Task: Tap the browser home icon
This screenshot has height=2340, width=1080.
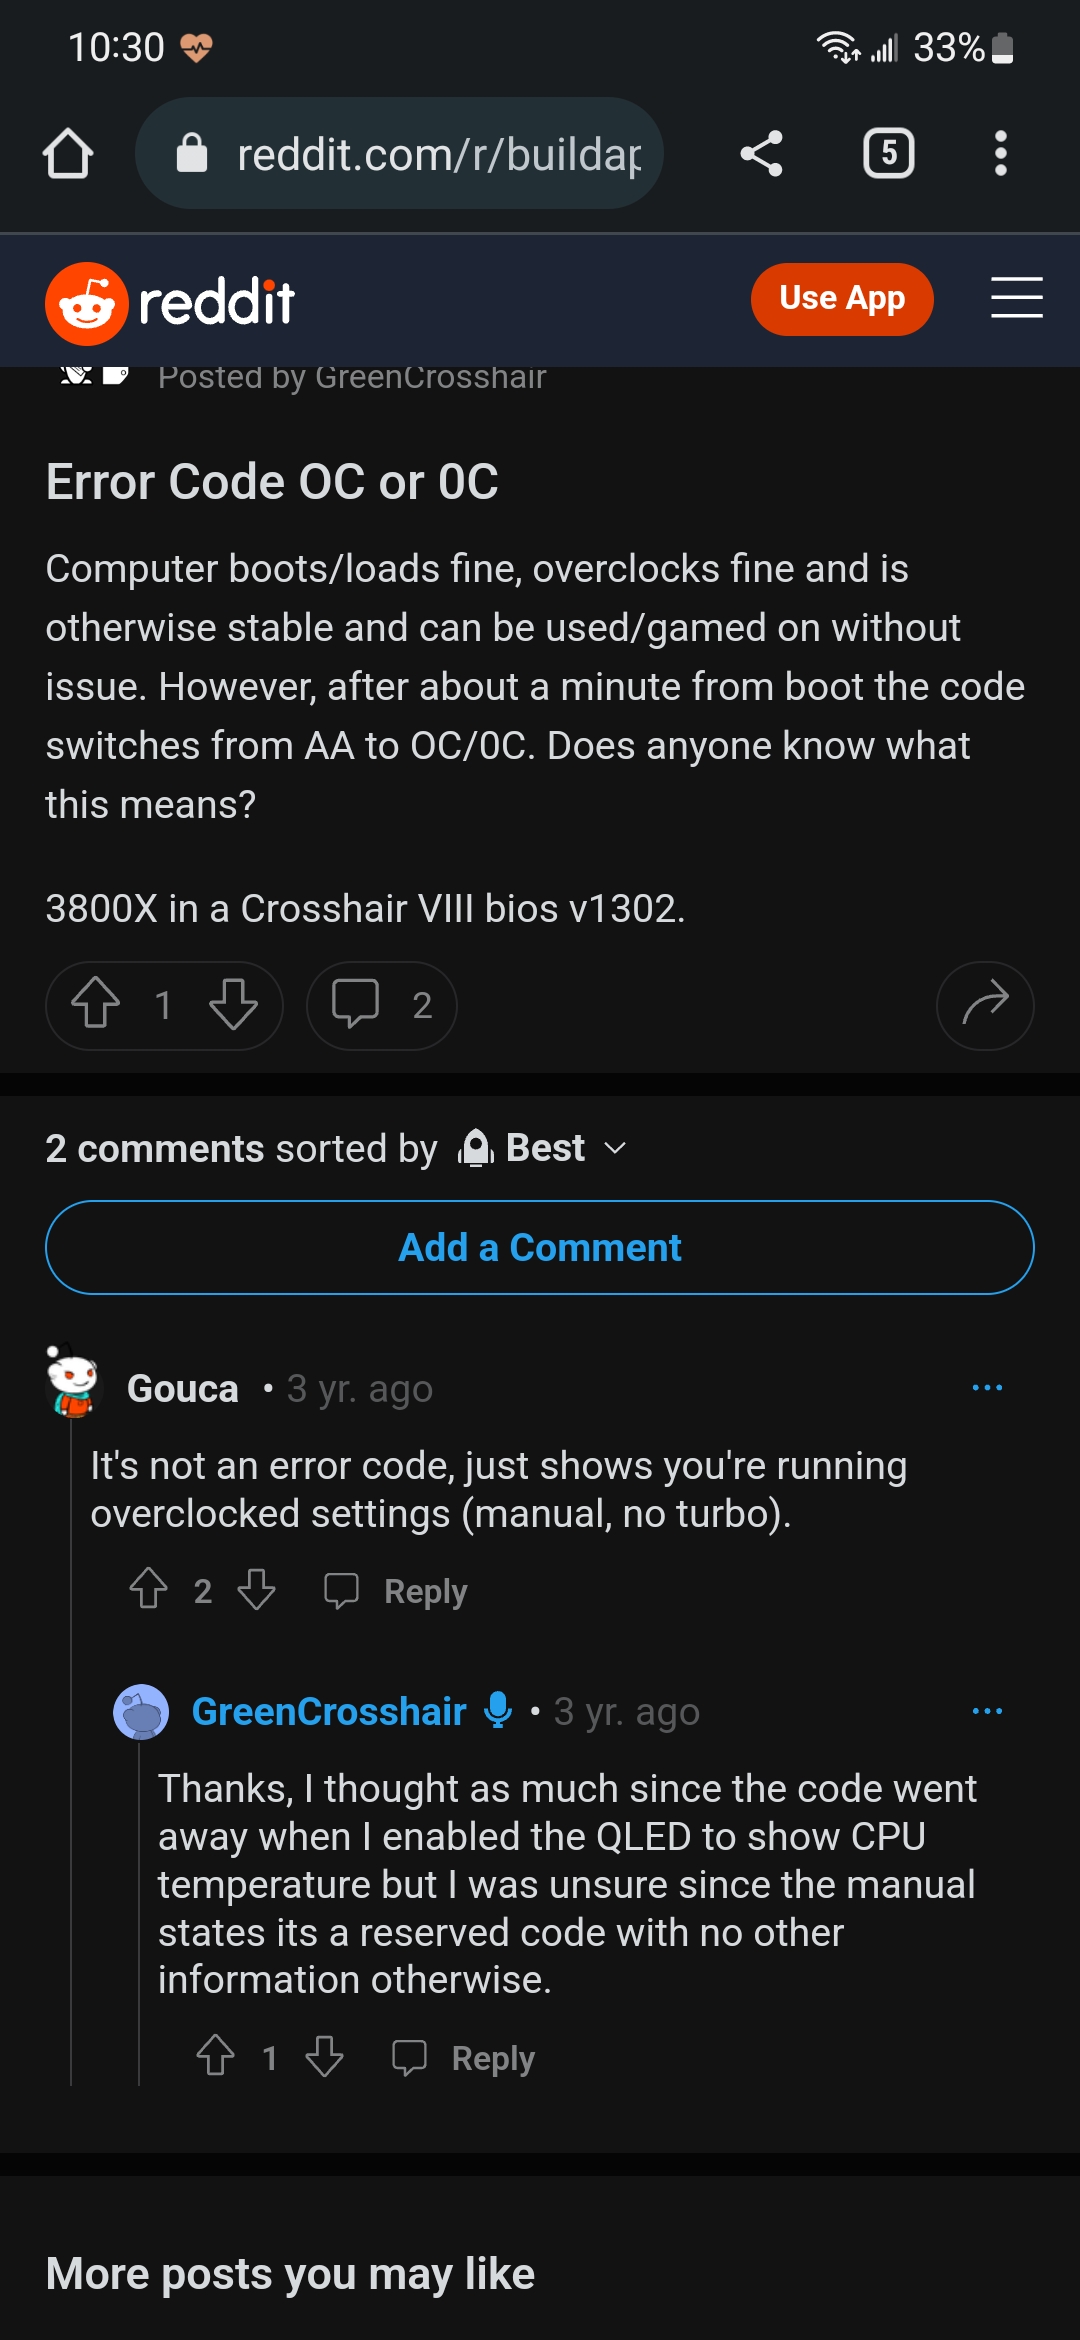Action: [x=68, y=153]
